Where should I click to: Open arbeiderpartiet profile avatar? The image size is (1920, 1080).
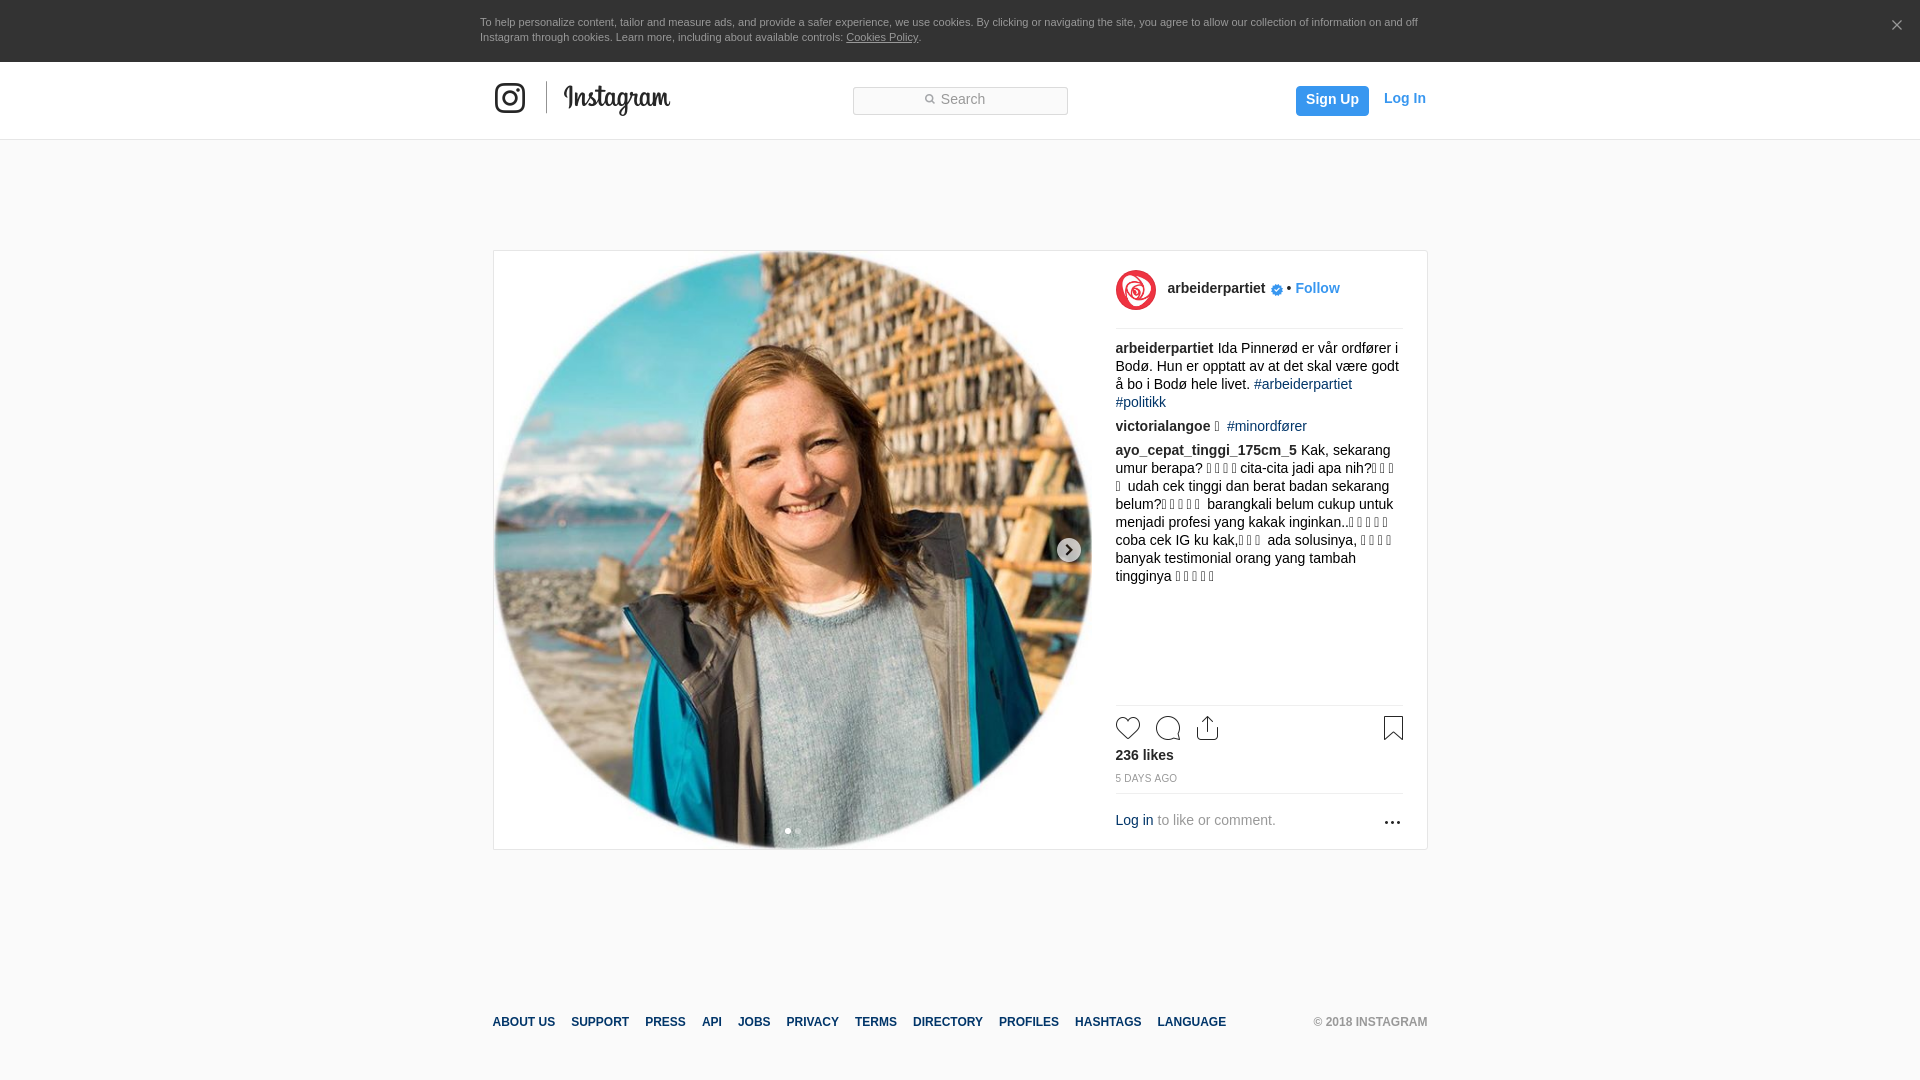click(1135, 290)
